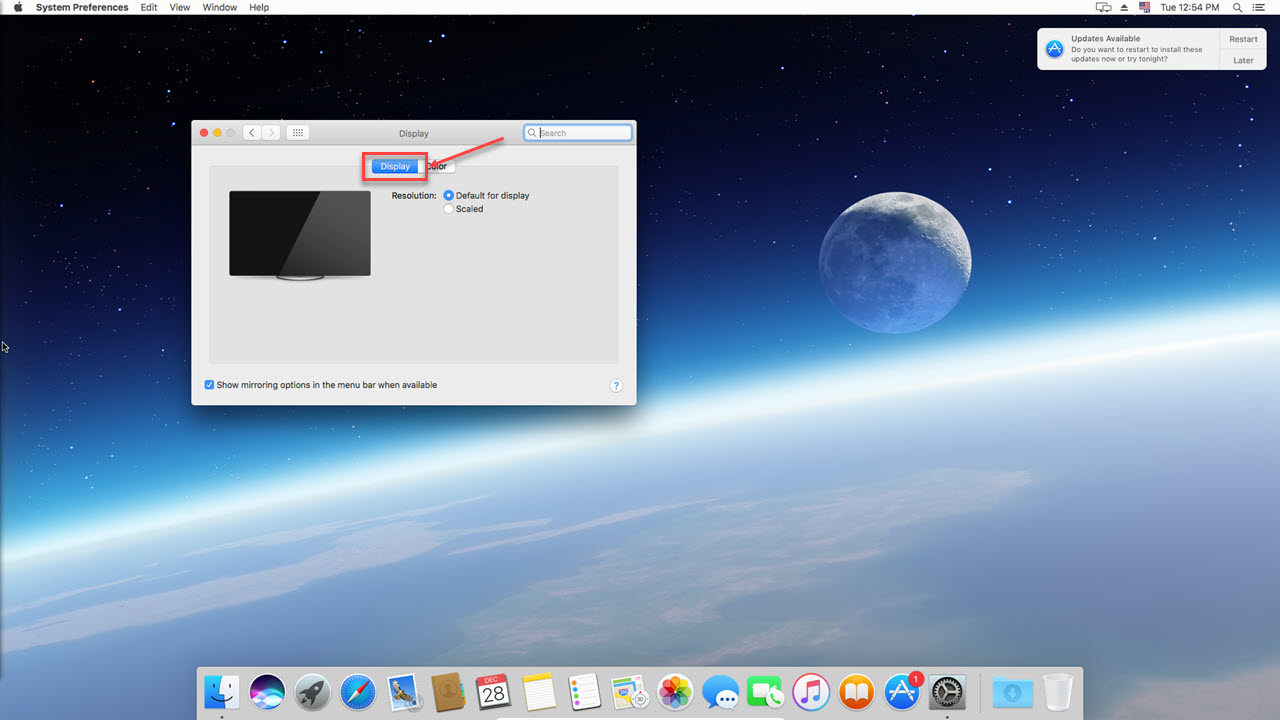
Task: Open the App Store with notification badge
Action: [x=902, y=691]
